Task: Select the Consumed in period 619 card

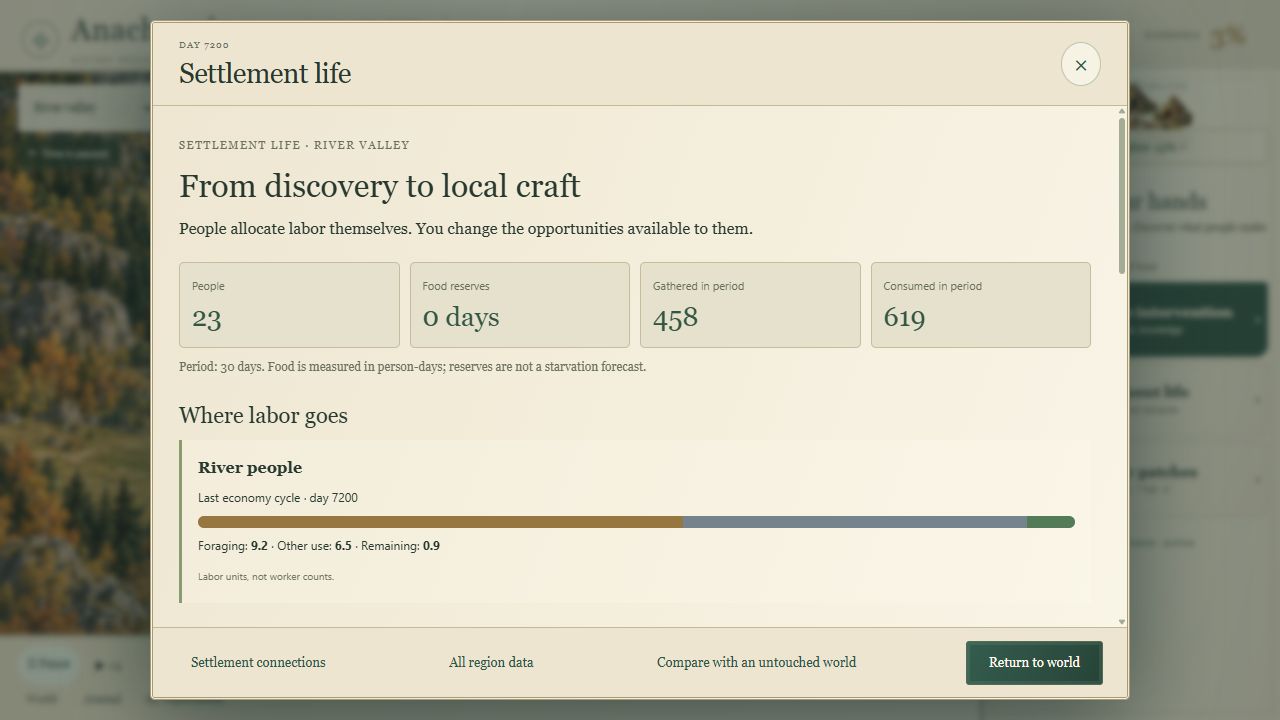Action: (981, 305)
